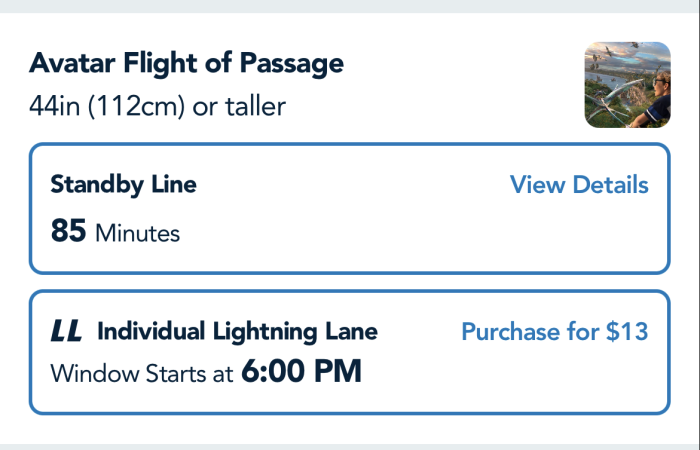Click the 44in (112cm) or taller text
Viewport: 700px width, 450px height.
pos(157,105)
